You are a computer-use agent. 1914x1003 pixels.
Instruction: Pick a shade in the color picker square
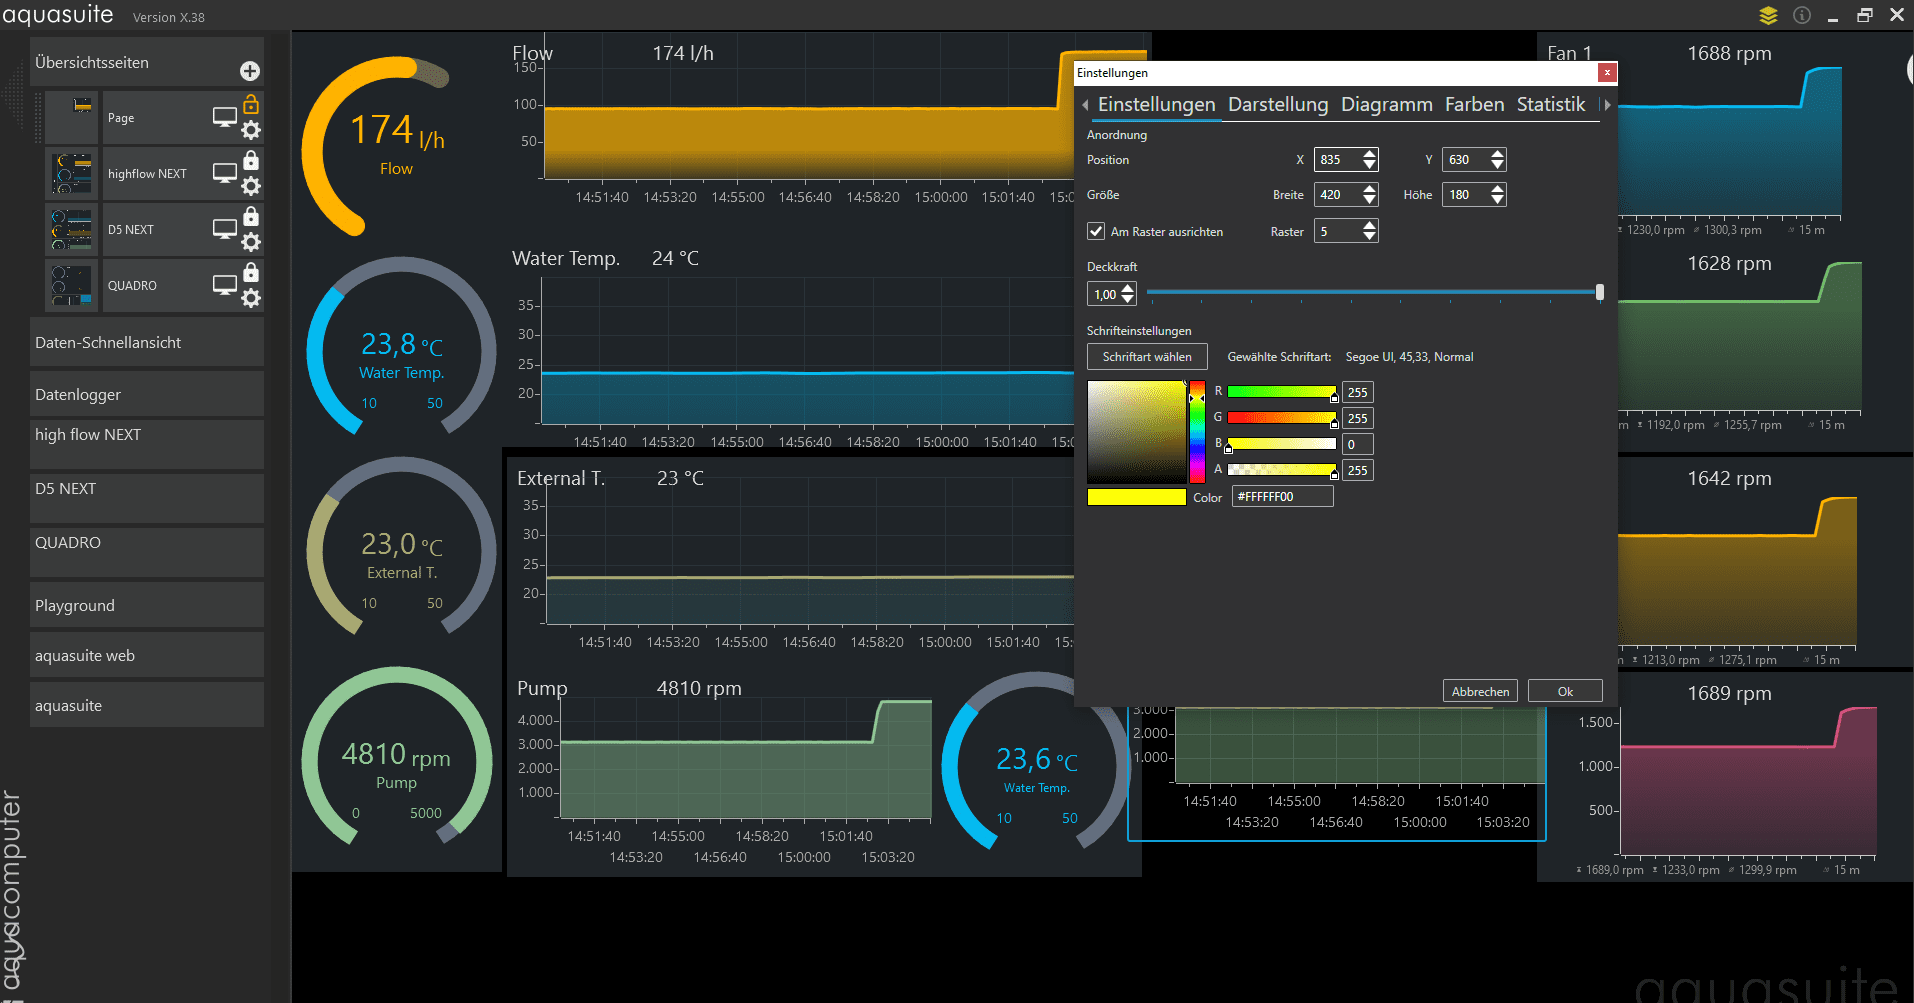pos(1136,432)
